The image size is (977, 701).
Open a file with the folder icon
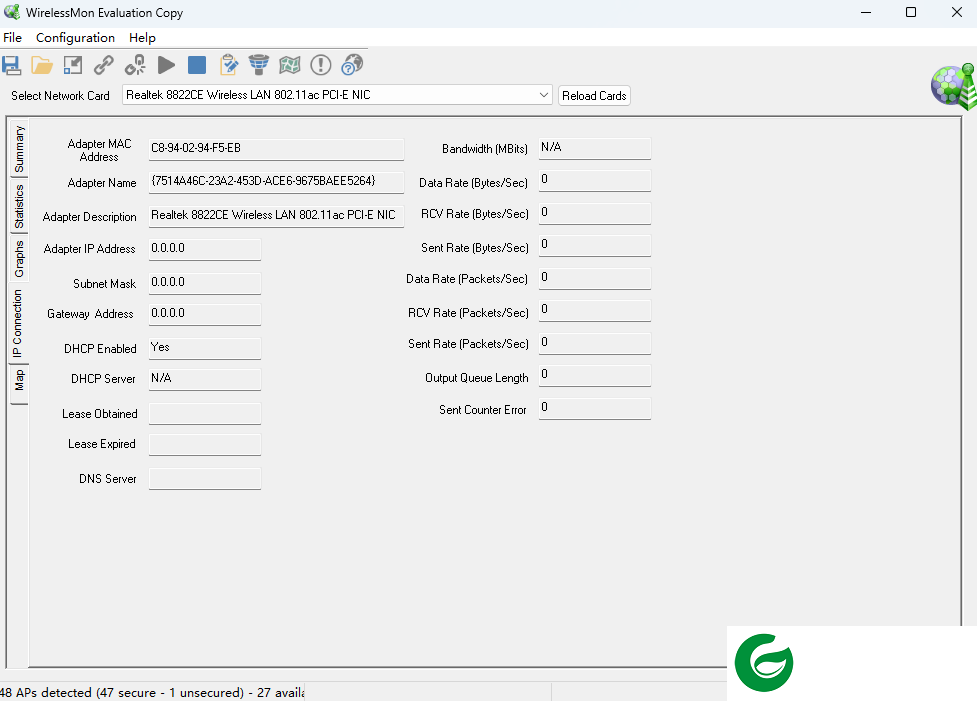coord(42,65)
